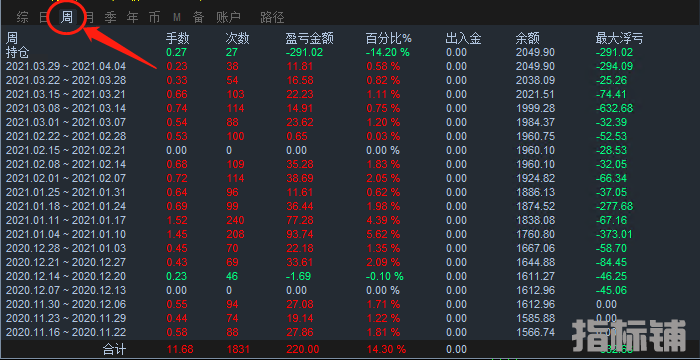Select the 路径 path tab
The height and width of the screenshot is (360, 700).
pyautogui.click(x=272, y=17)
